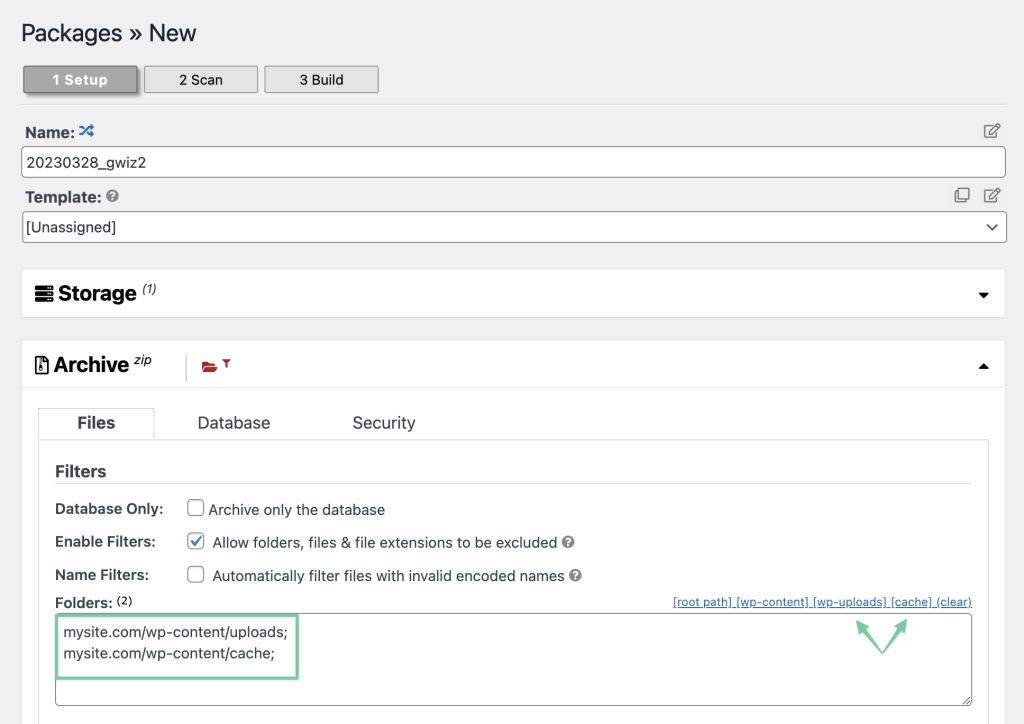Click the edit pencil icon for Name

pos(992,130)
